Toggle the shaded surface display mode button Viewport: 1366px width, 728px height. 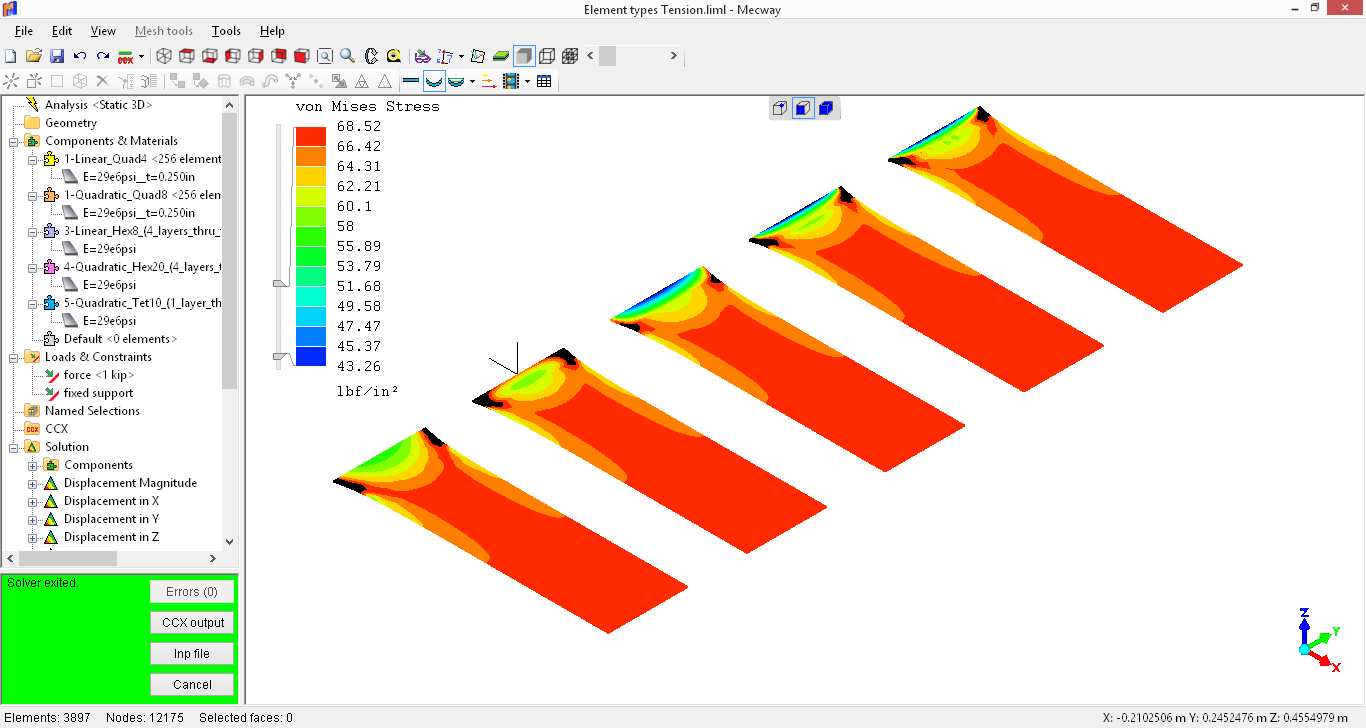524,56
